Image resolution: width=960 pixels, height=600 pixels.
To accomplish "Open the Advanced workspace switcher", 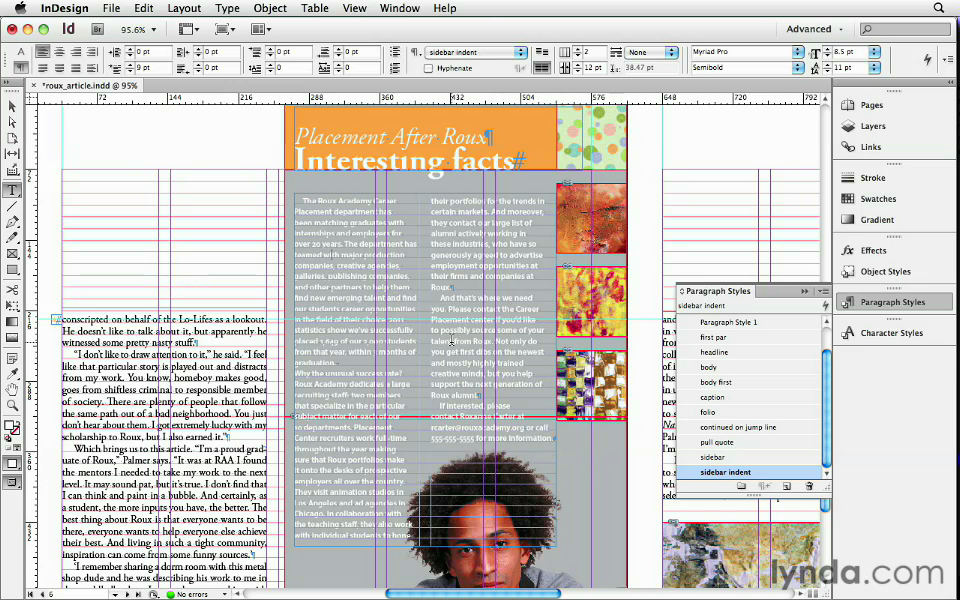I will coord(814,29).
